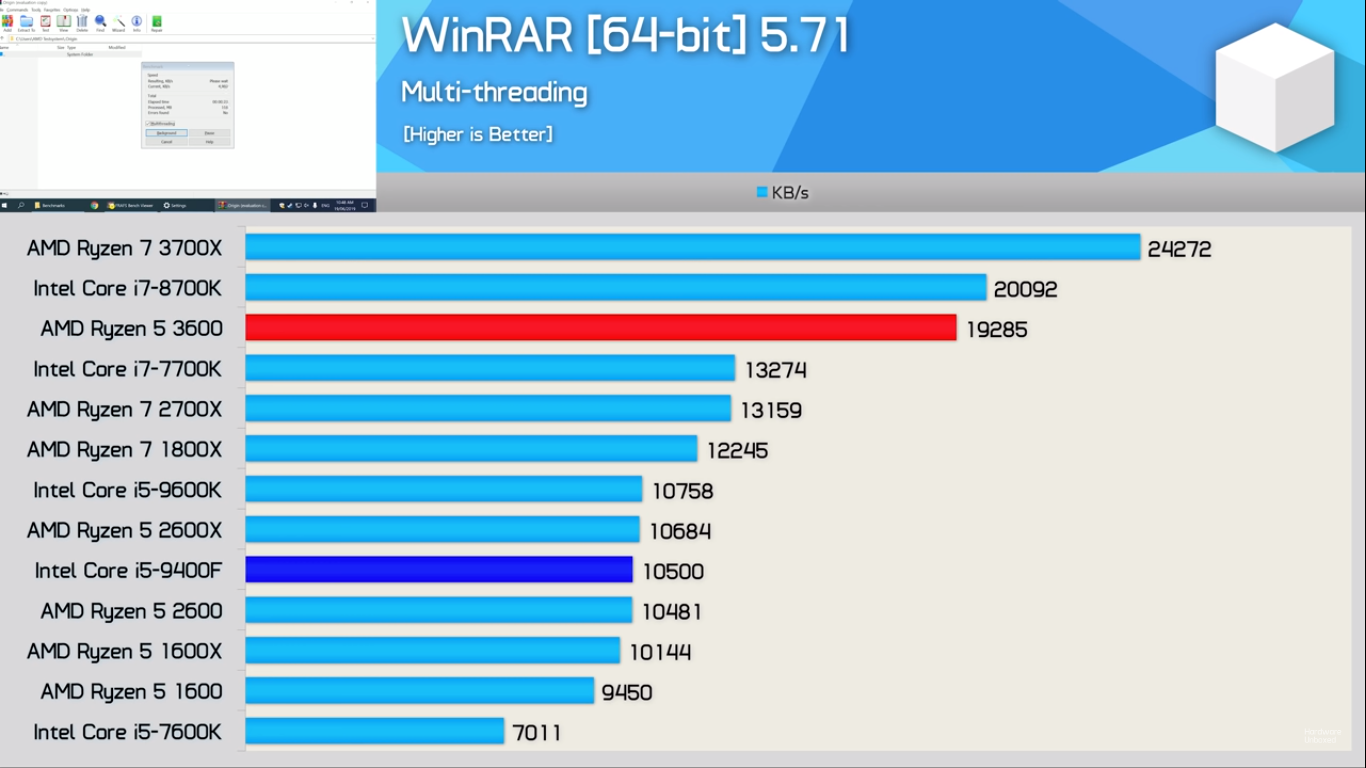Click the Intel Core i7-7700K label

pyautogui.click(x=128, y=369)
